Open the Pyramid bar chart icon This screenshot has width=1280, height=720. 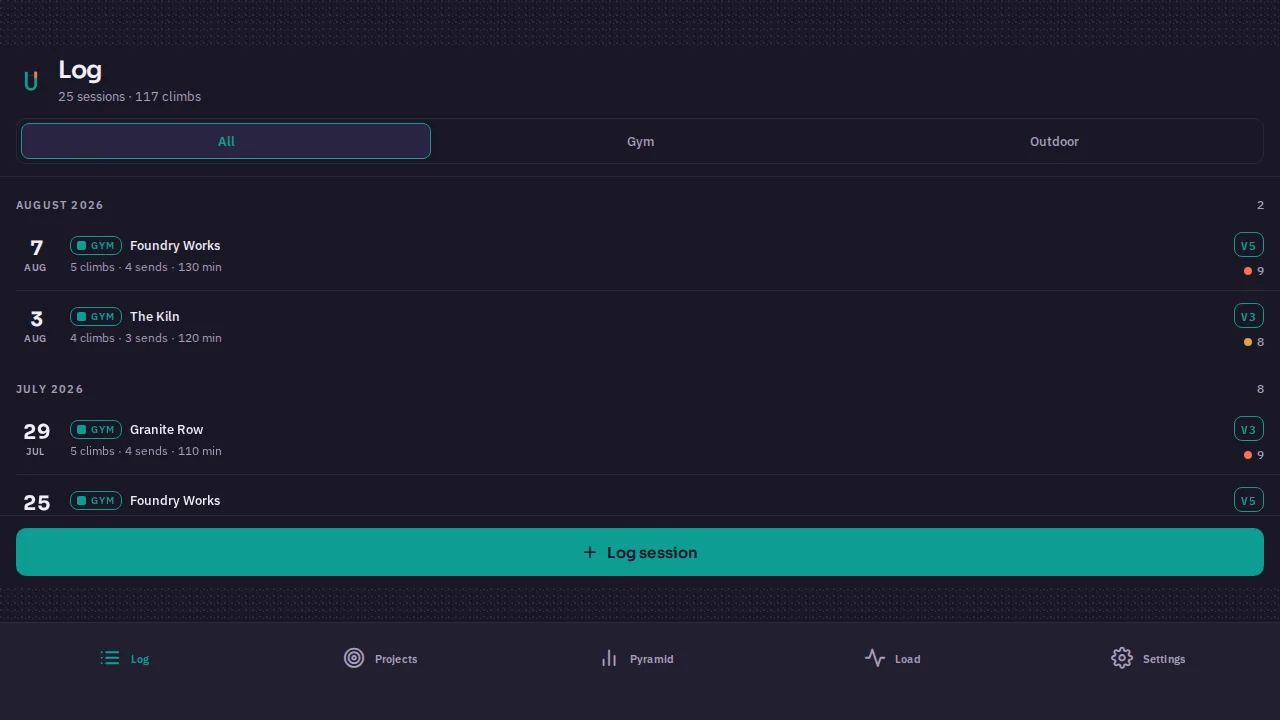coord(609,658)
